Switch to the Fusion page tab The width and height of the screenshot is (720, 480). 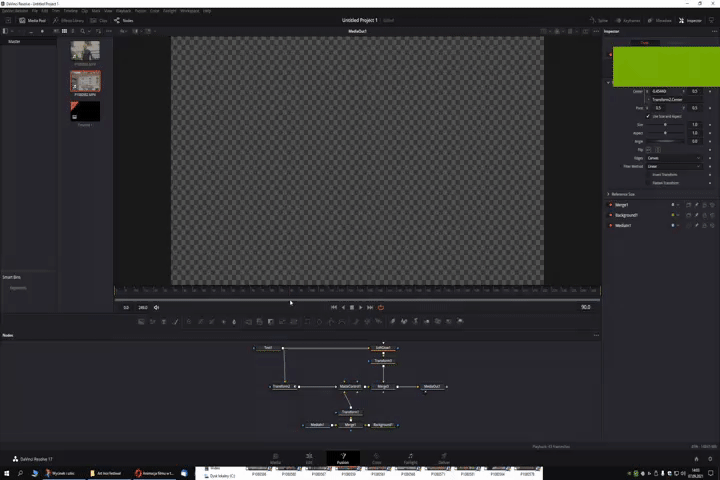point(343,458)
